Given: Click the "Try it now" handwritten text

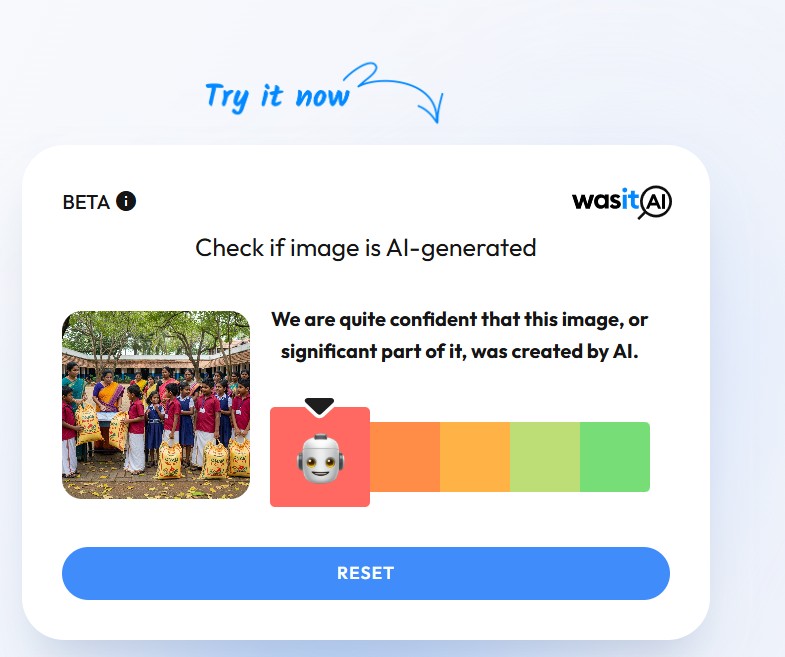Looking at the screenshot, I should [x=277, y=96].
